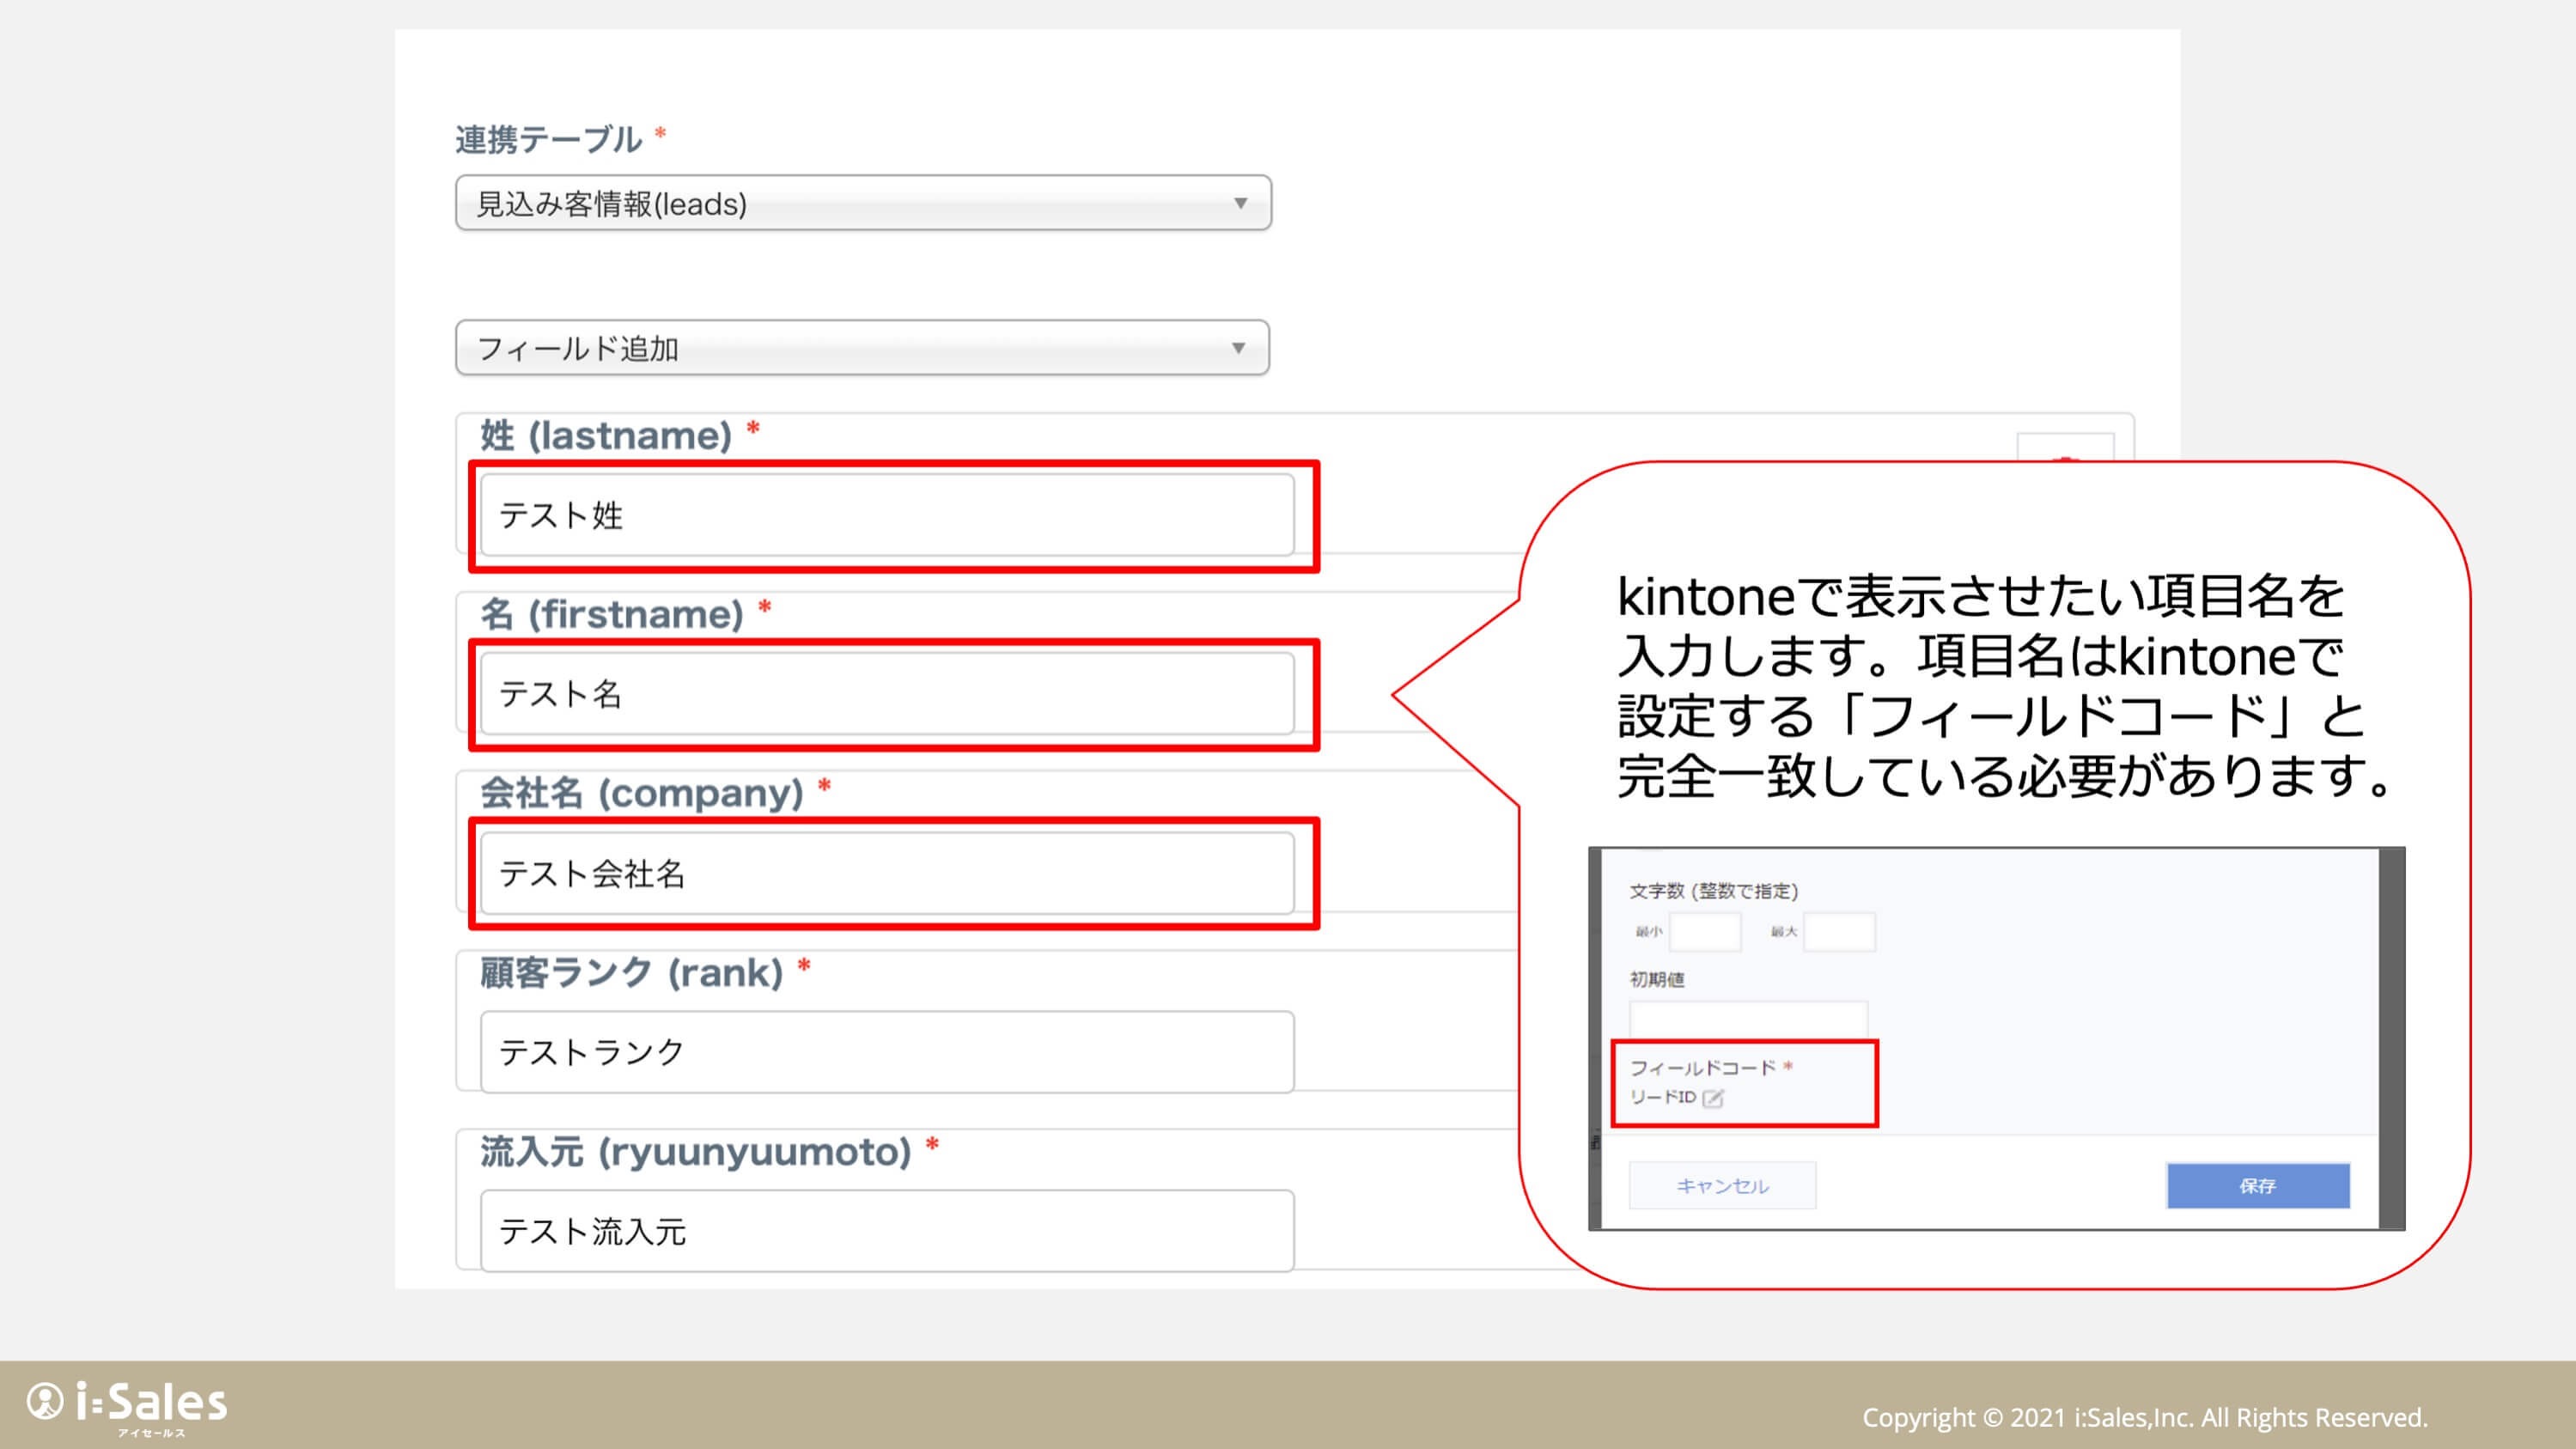The image size is (2576, 1449).
Task: Click the テストランク rank input
Action: pos(887,1052)
